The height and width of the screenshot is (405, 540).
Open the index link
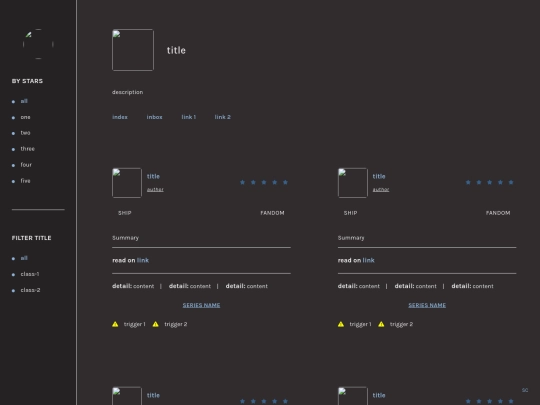tap(120, 117)
